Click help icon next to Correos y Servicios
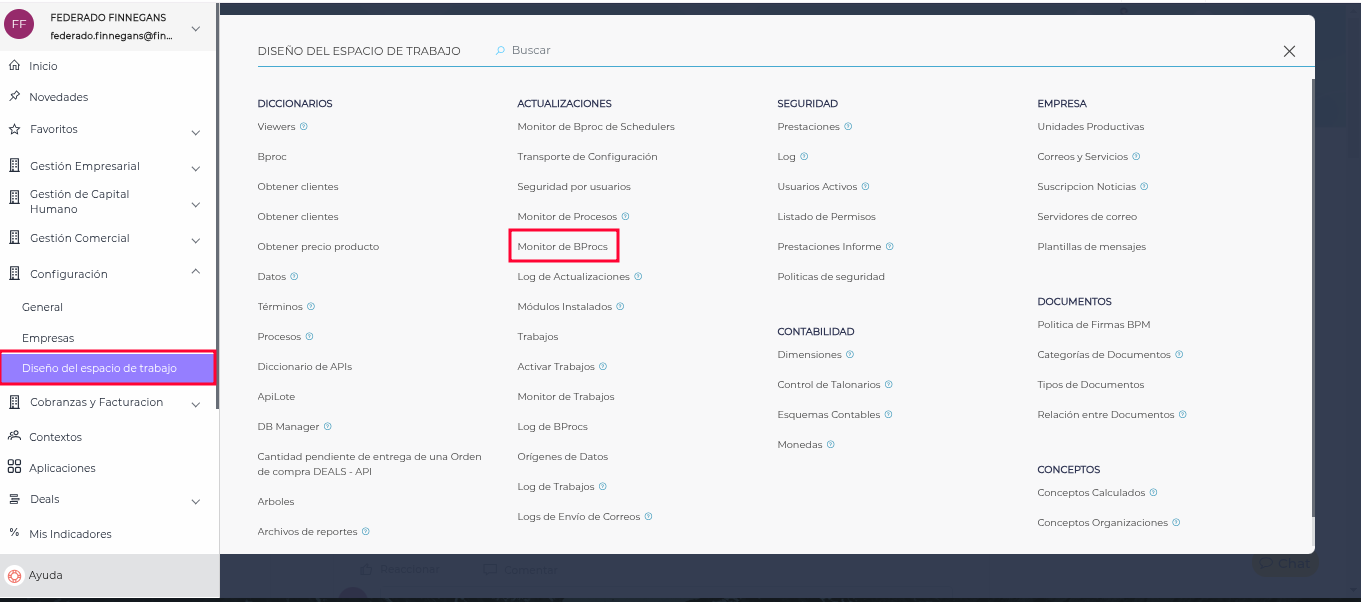 coord(1136,156)
